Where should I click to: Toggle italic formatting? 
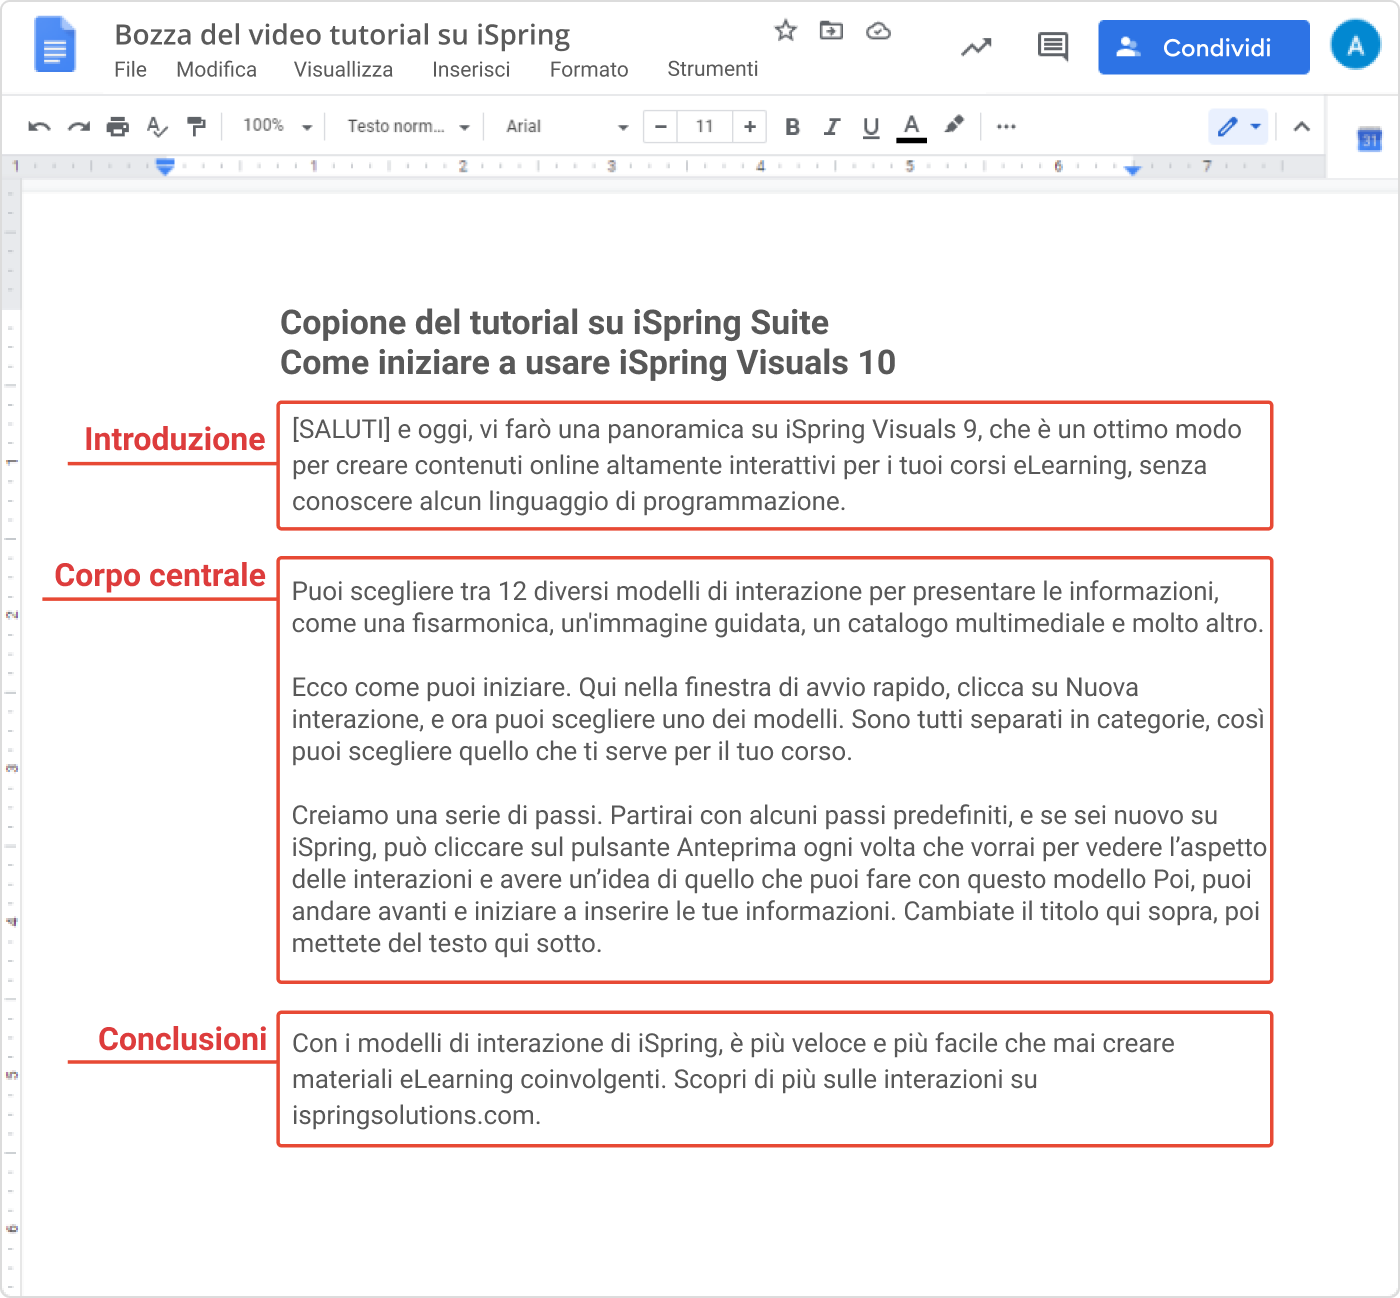pyautogui.click(x=832, y=127)
